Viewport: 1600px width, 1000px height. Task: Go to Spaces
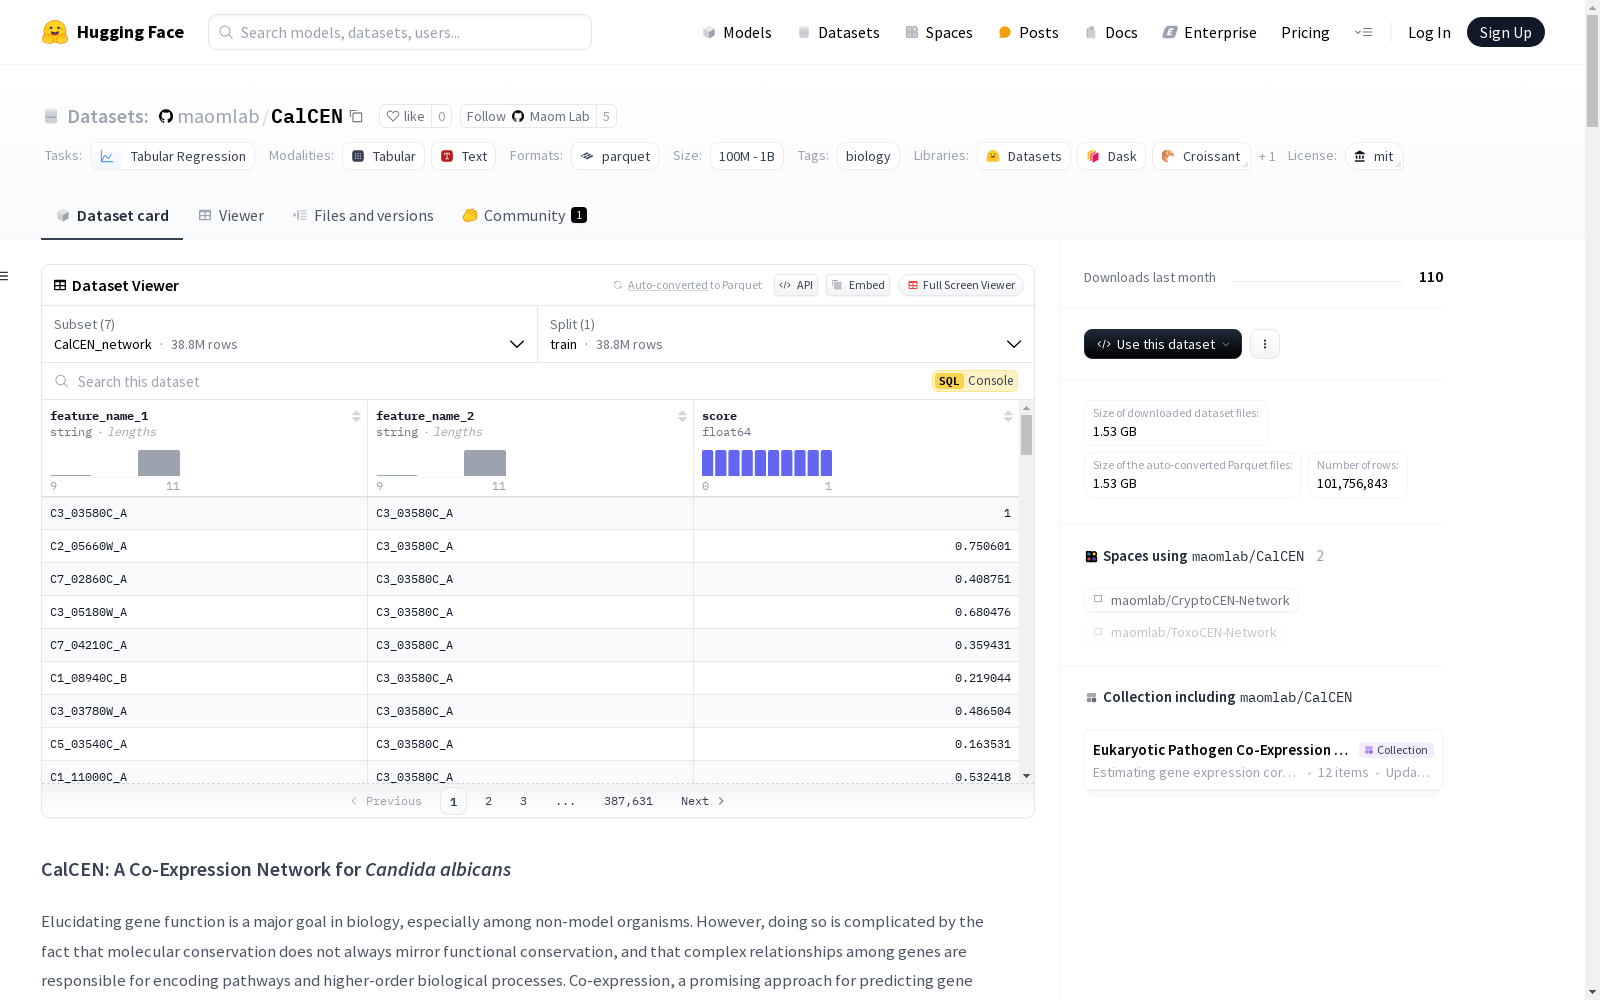[938, 32]
